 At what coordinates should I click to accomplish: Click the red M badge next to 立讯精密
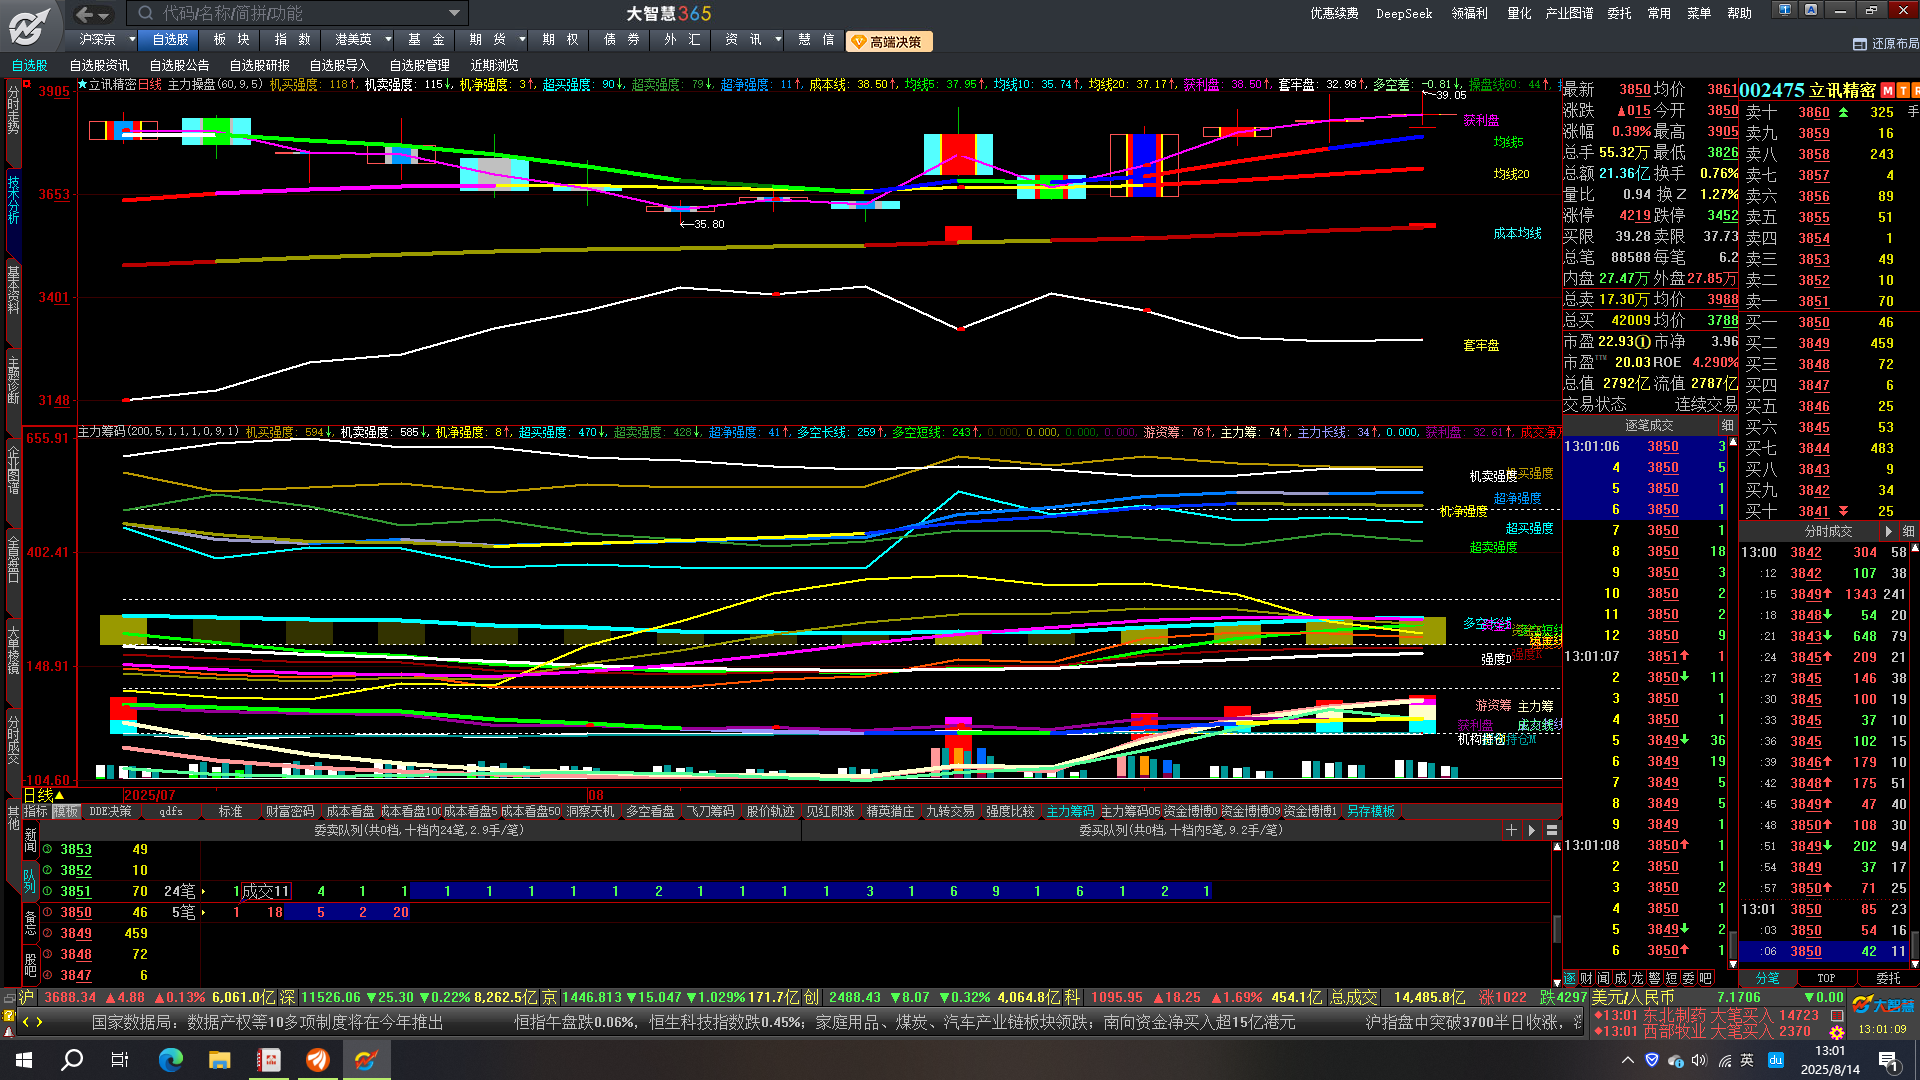coord(1887,90)
